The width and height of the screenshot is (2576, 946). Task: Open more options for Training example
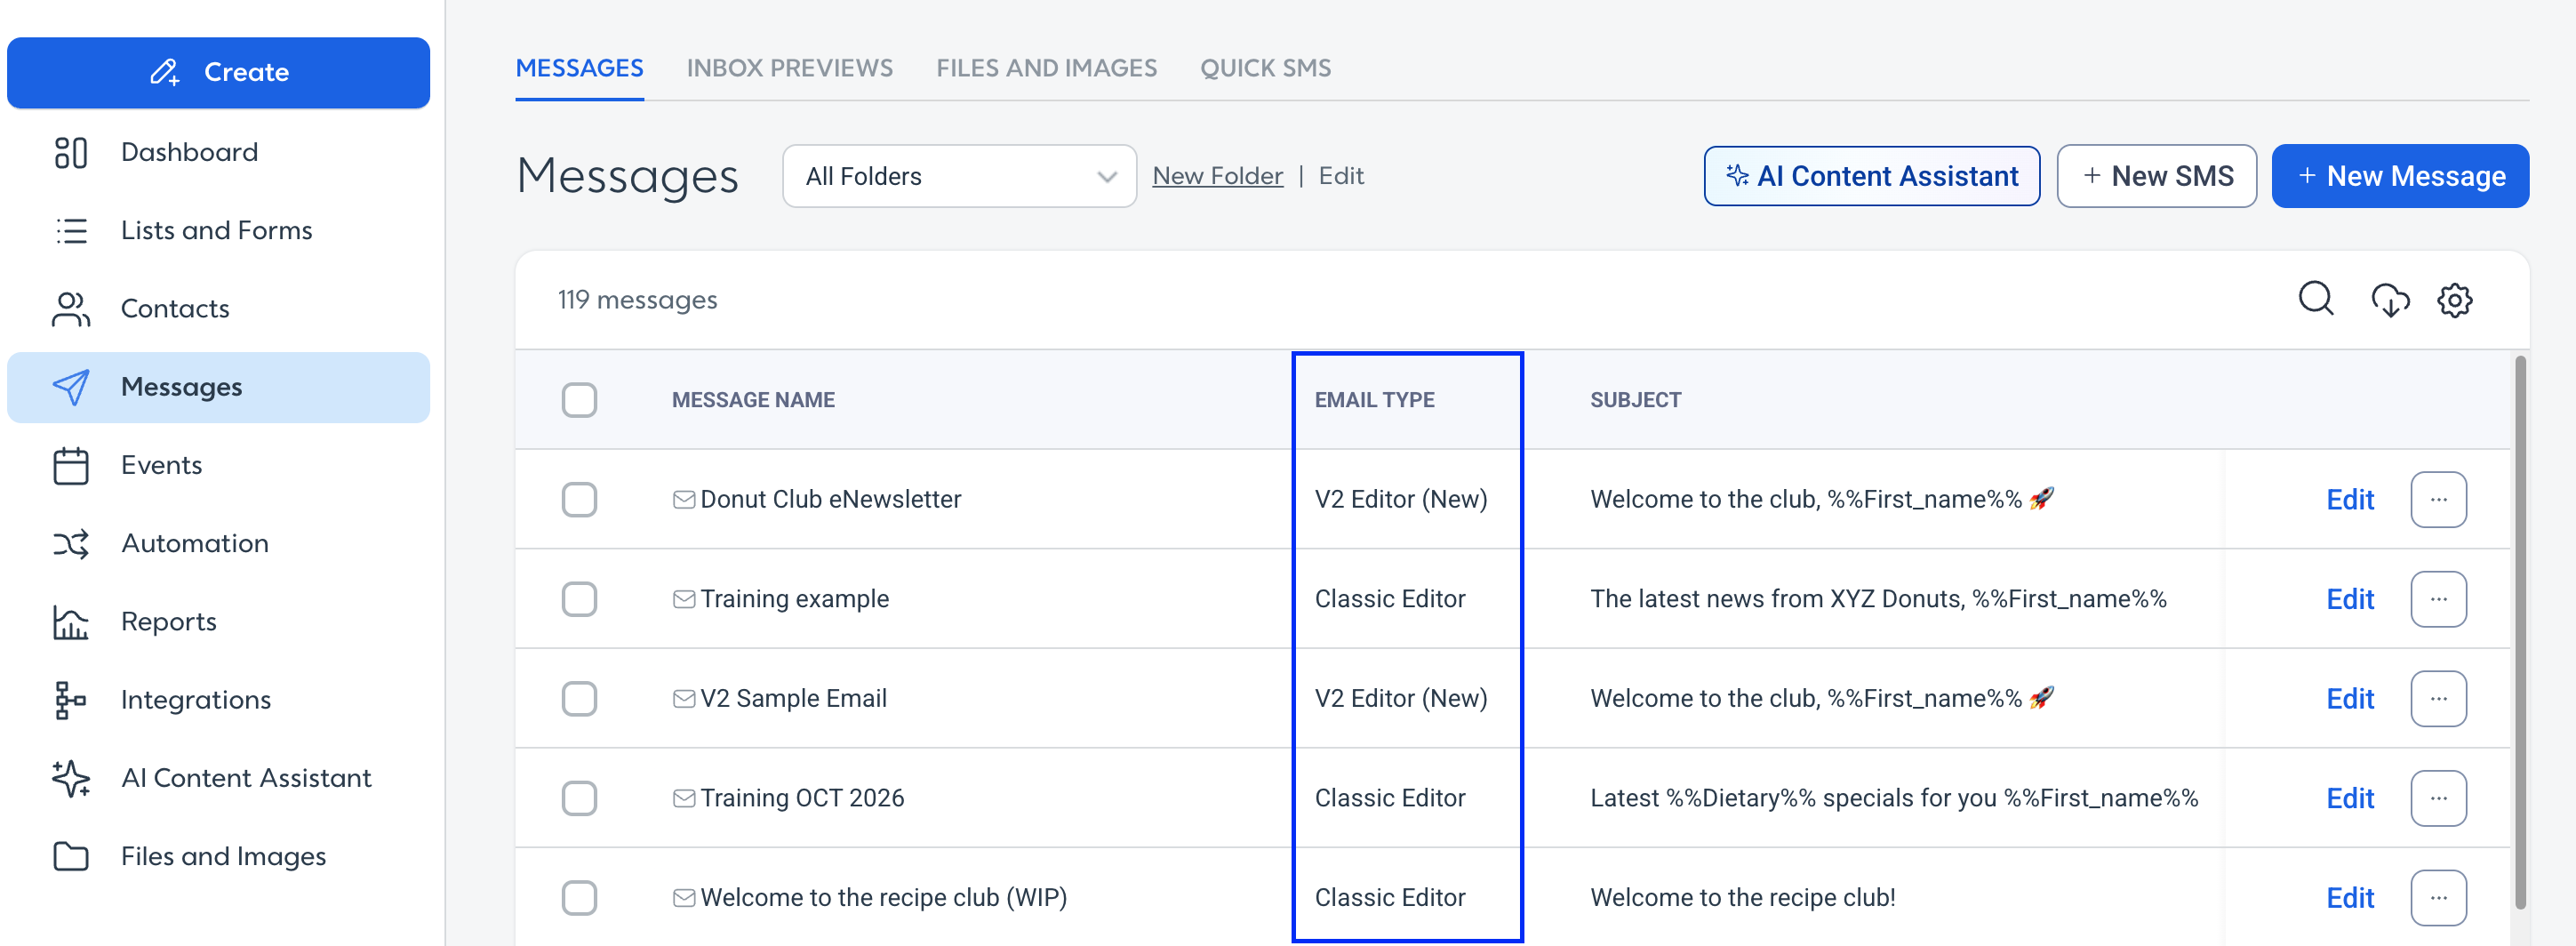coord(2438,599)
